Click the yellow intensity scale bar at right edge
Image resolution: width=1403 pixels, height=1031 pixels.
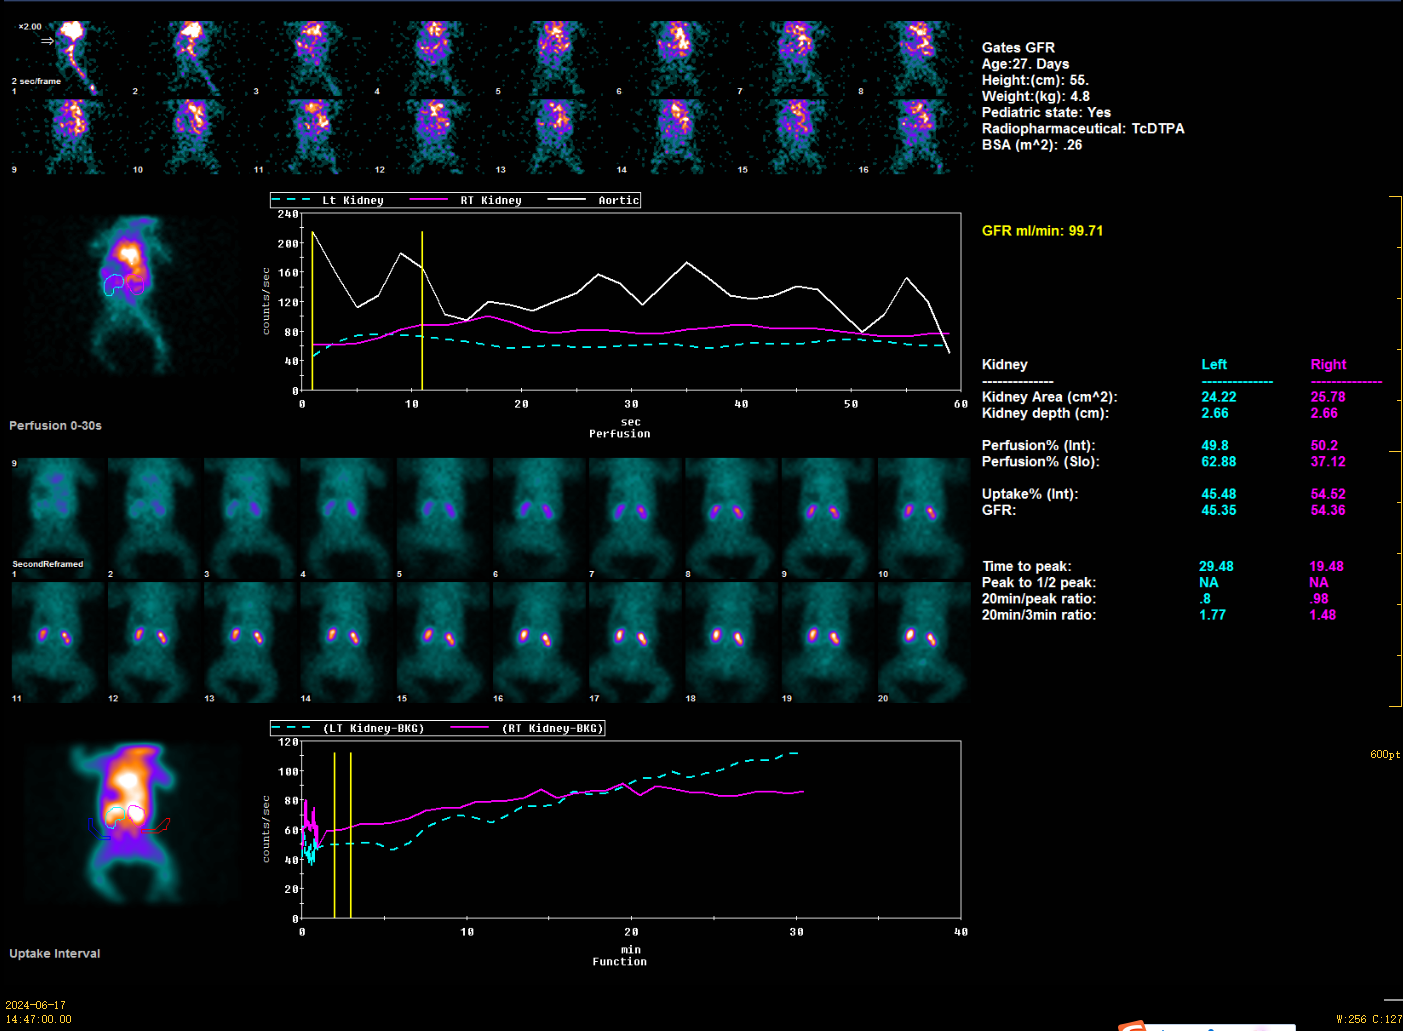point(1396,452)
